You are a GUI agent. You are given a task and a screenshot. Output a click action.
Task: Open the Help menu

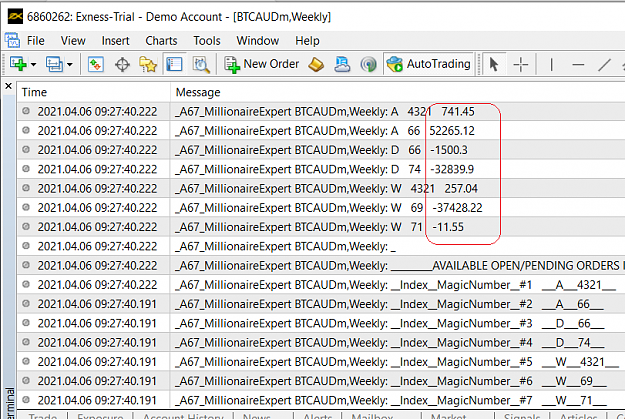(x=307, y=41)
